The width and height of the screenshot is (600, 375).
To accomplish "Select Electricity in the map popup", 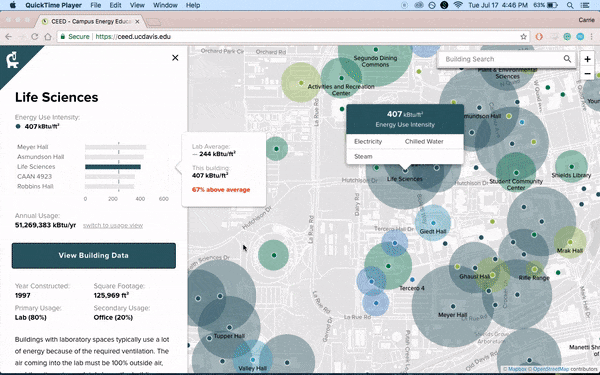I will tap(368, 142).
